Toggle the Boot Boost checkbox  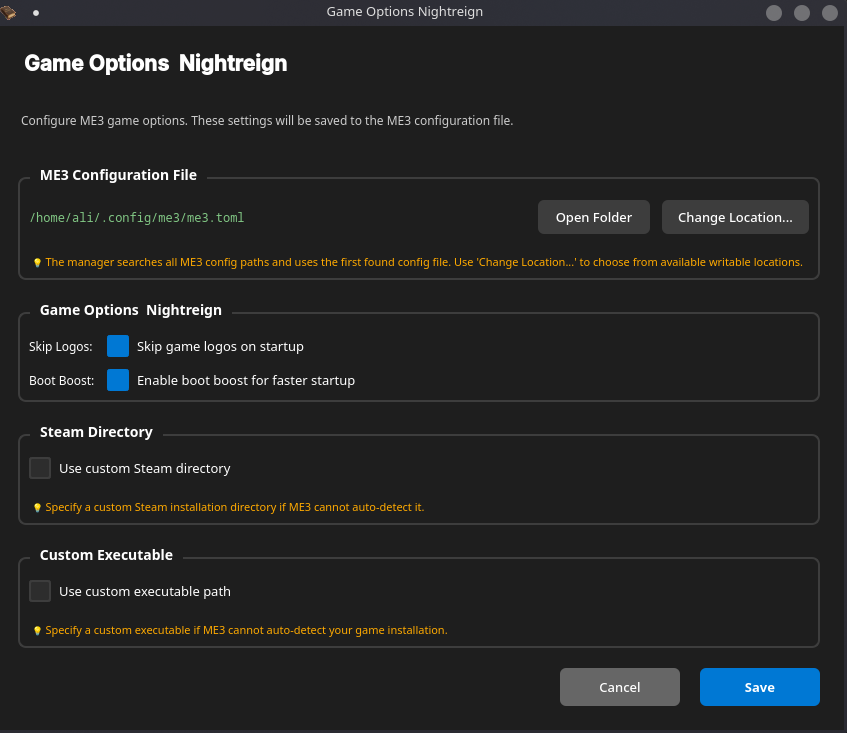[118, 380]
